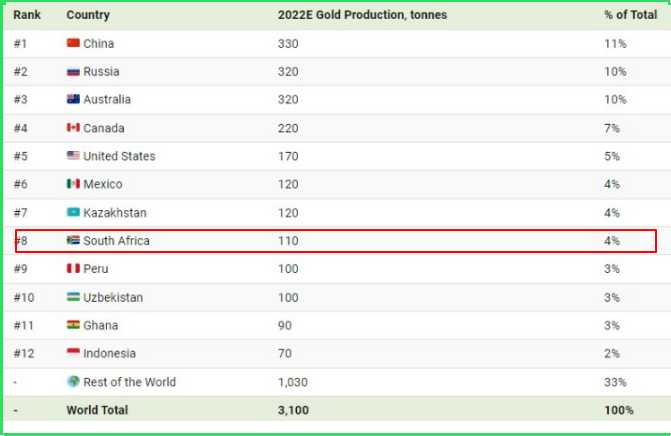Click the Country column header
The image size is (671, 436).
pyautogui.click(x=88, y=15)
